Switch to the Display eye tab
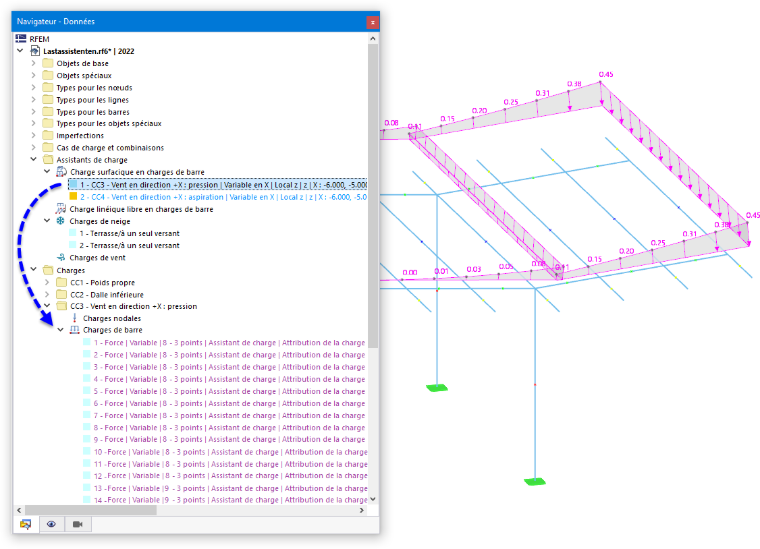This screenshot has width=760, height=549. tap(51, 524)
